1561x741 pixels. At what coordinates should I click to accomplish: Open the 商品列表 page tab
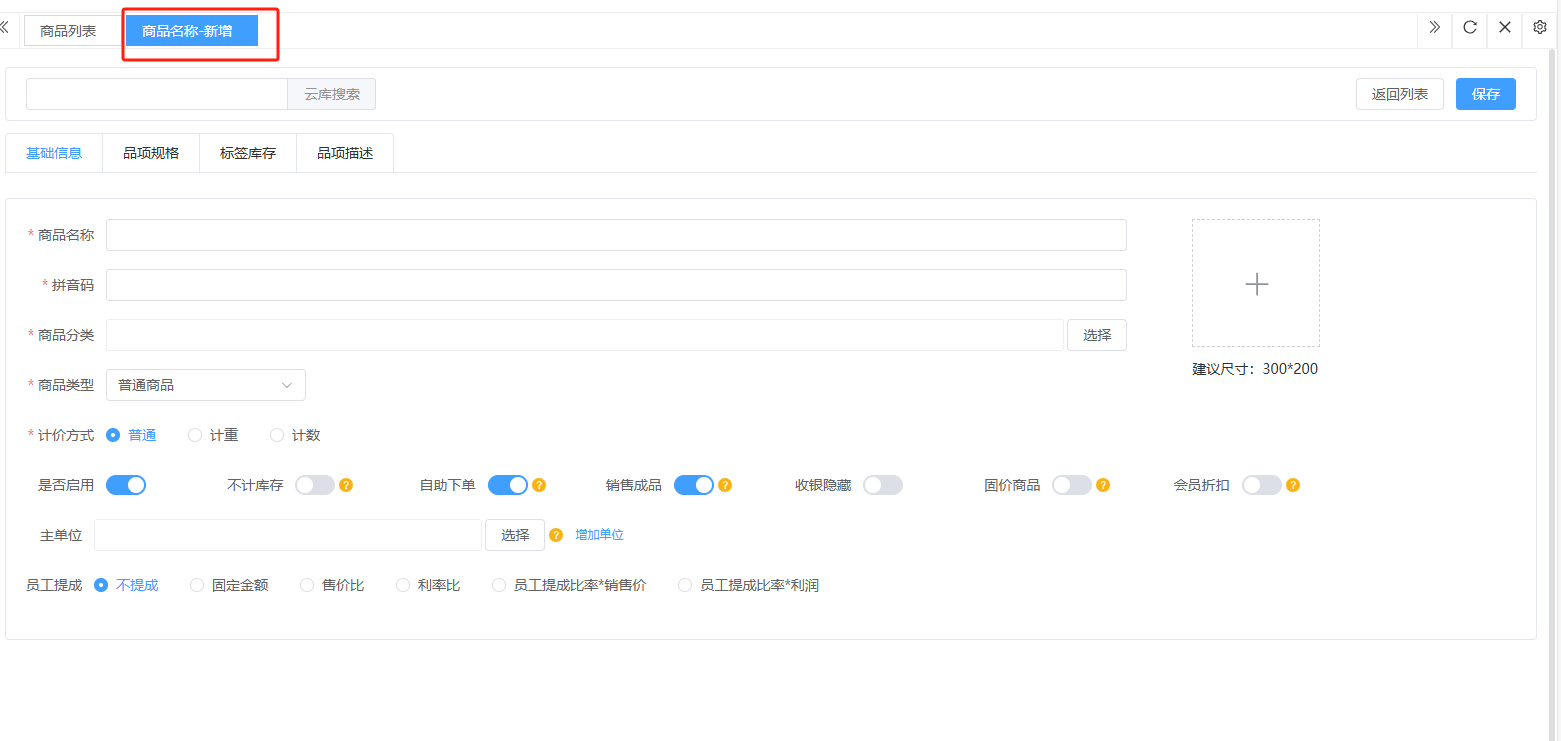point(69,31)
